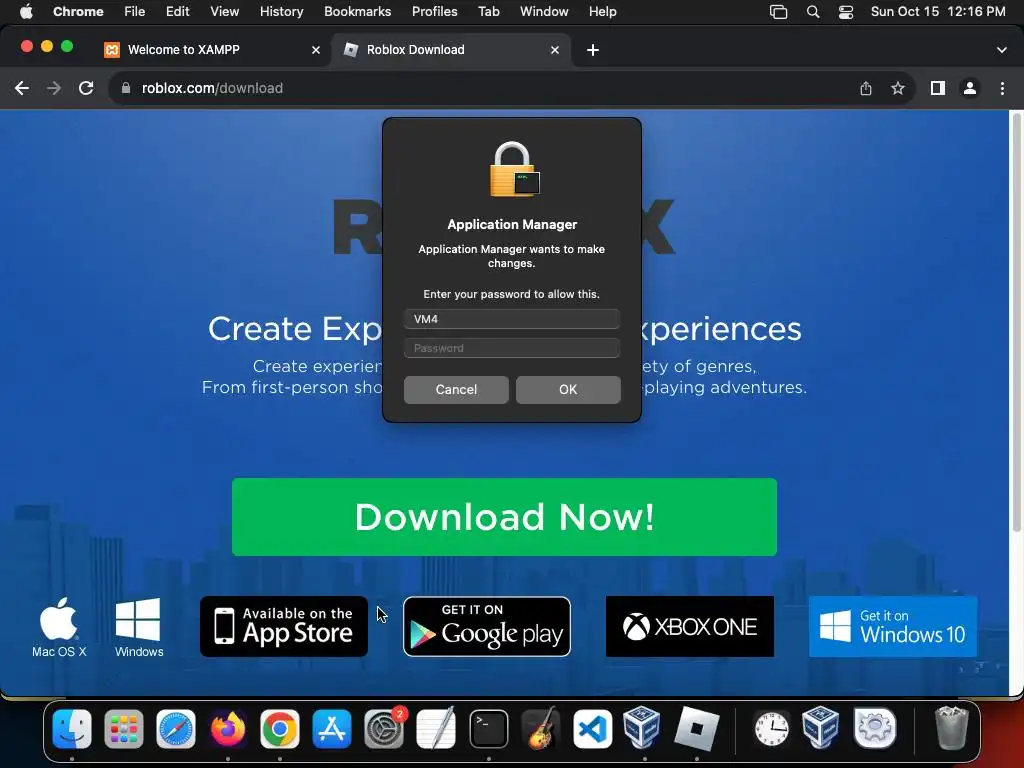
Task: Open Visual Studio Code from the Dock
Action: tap(592, 729)
